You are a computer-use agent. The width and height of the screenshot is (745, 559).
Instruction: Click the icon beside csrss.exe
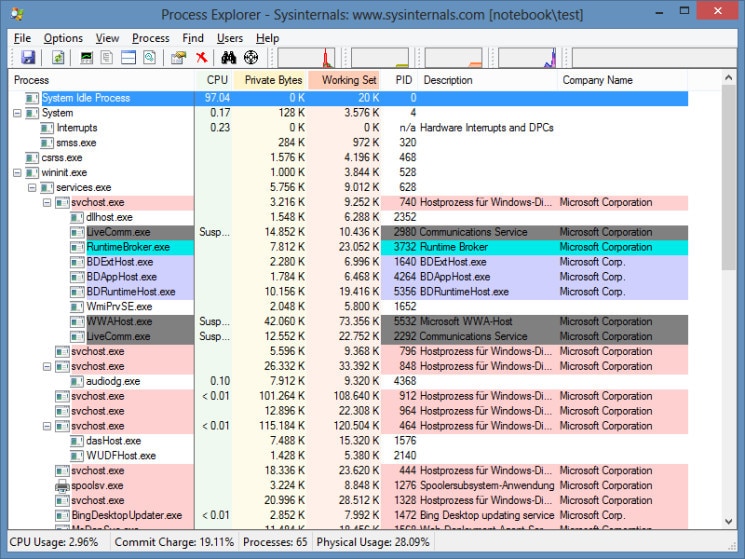(x=32, y=158)
